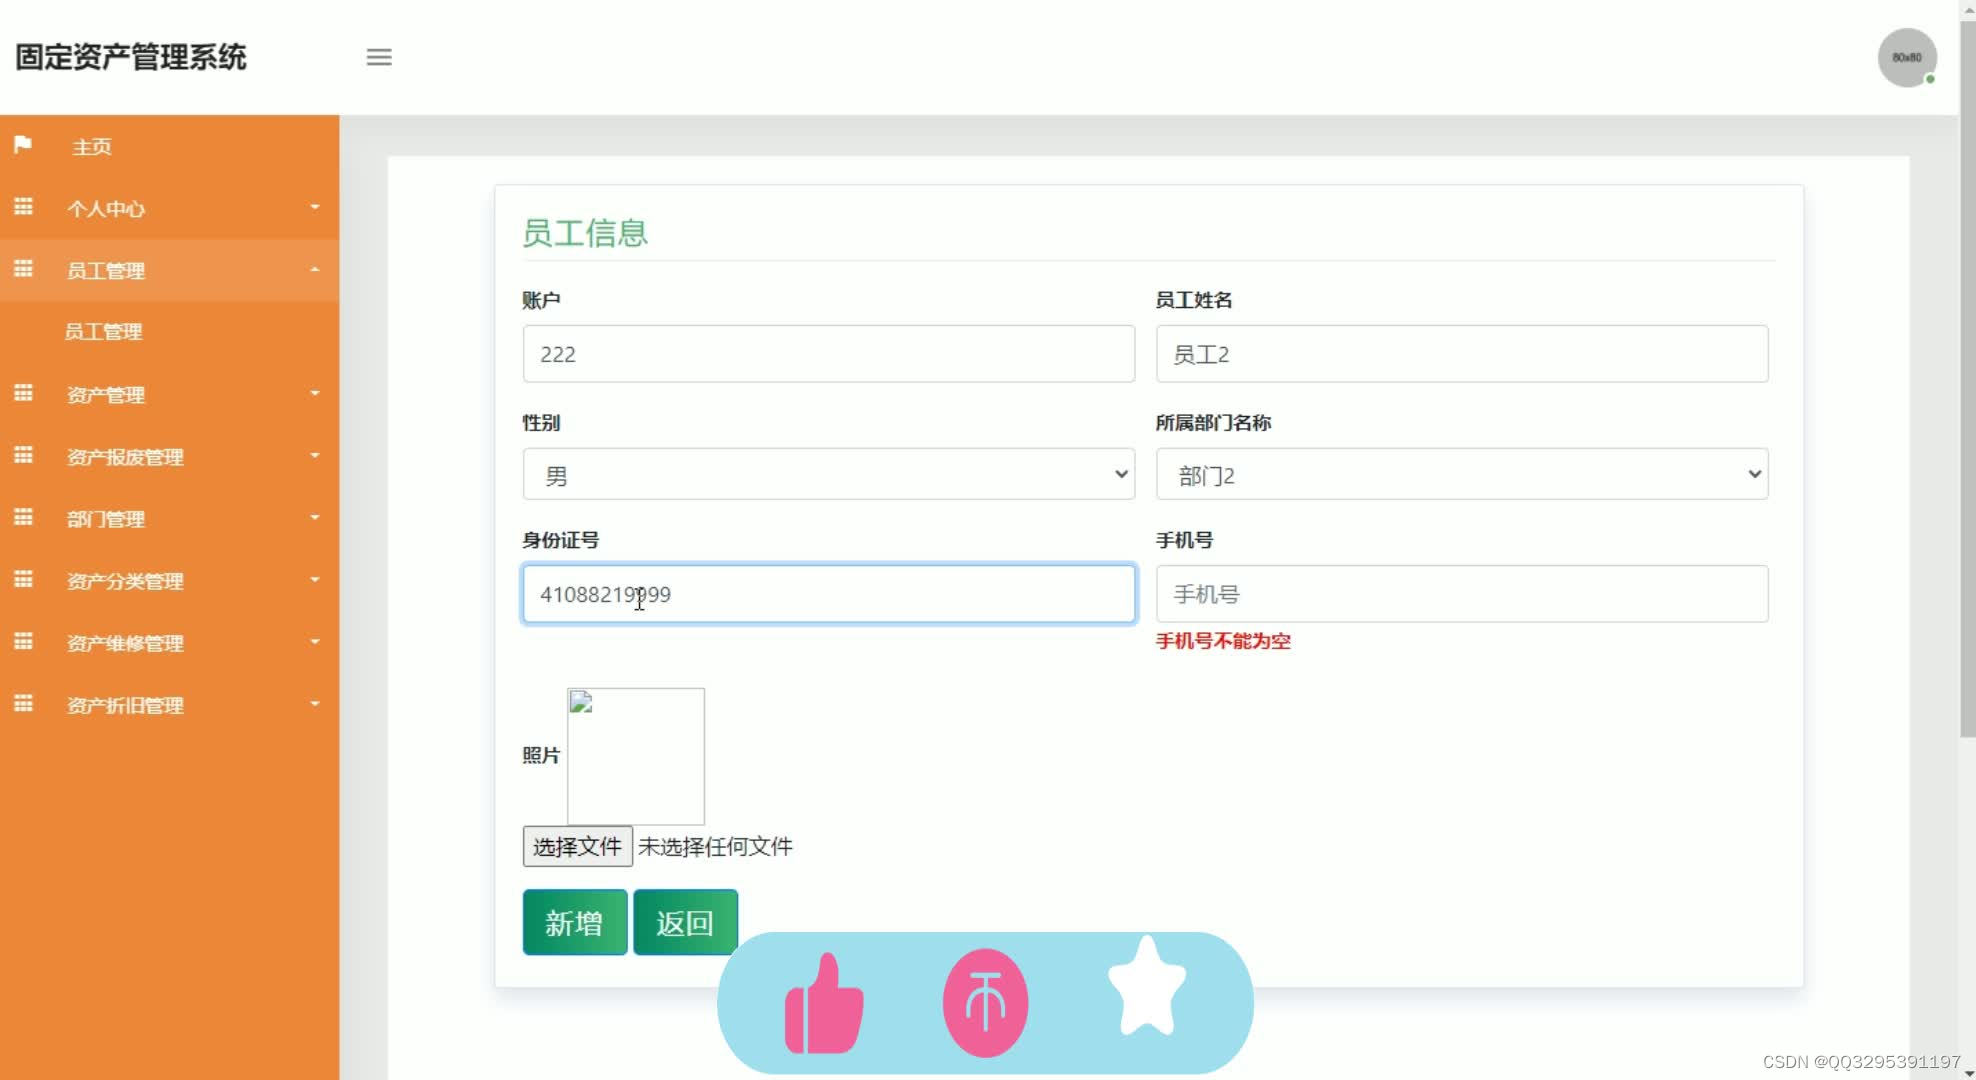Click the 固定资产管理系统 title

tap(130, 57)
